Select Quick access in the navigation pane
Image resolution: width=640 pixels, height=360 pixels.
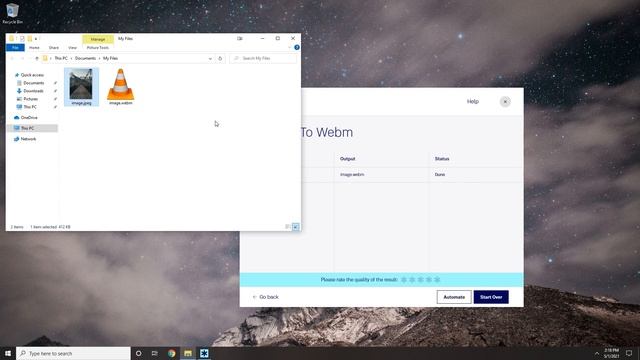tap(32, 75)
